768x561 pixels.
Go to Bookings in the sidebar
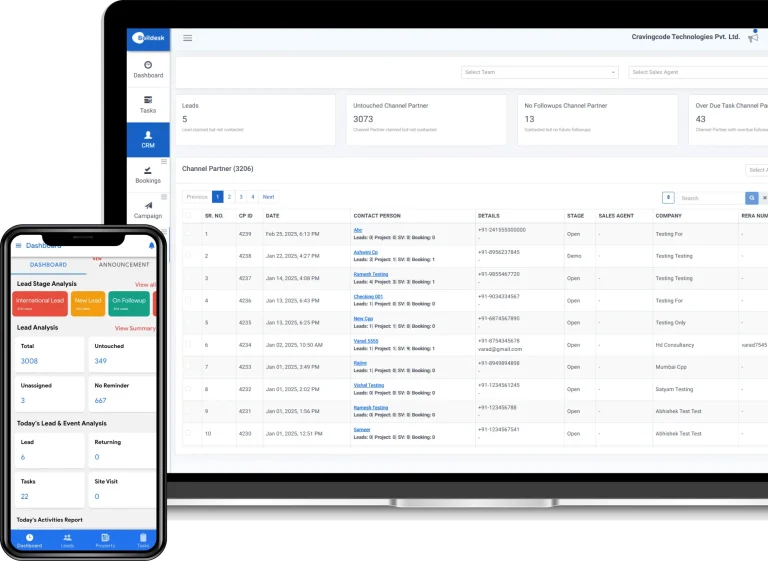tap(148, 174)
